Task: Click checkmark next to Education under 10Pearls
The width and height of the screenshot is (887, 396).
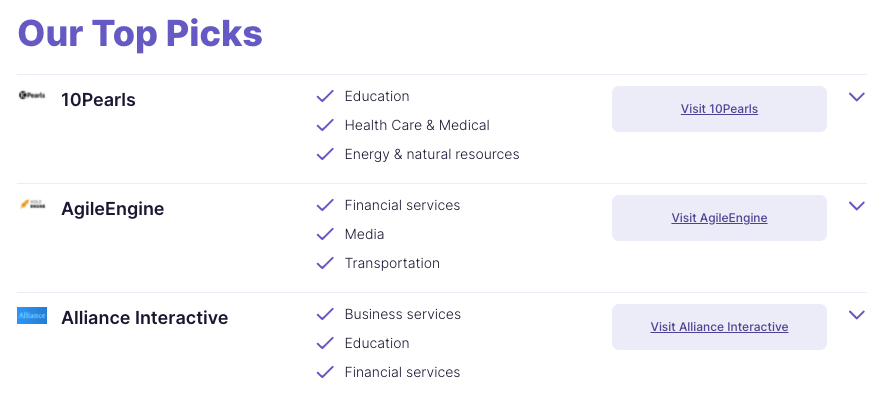Action: tap(325, 96)
